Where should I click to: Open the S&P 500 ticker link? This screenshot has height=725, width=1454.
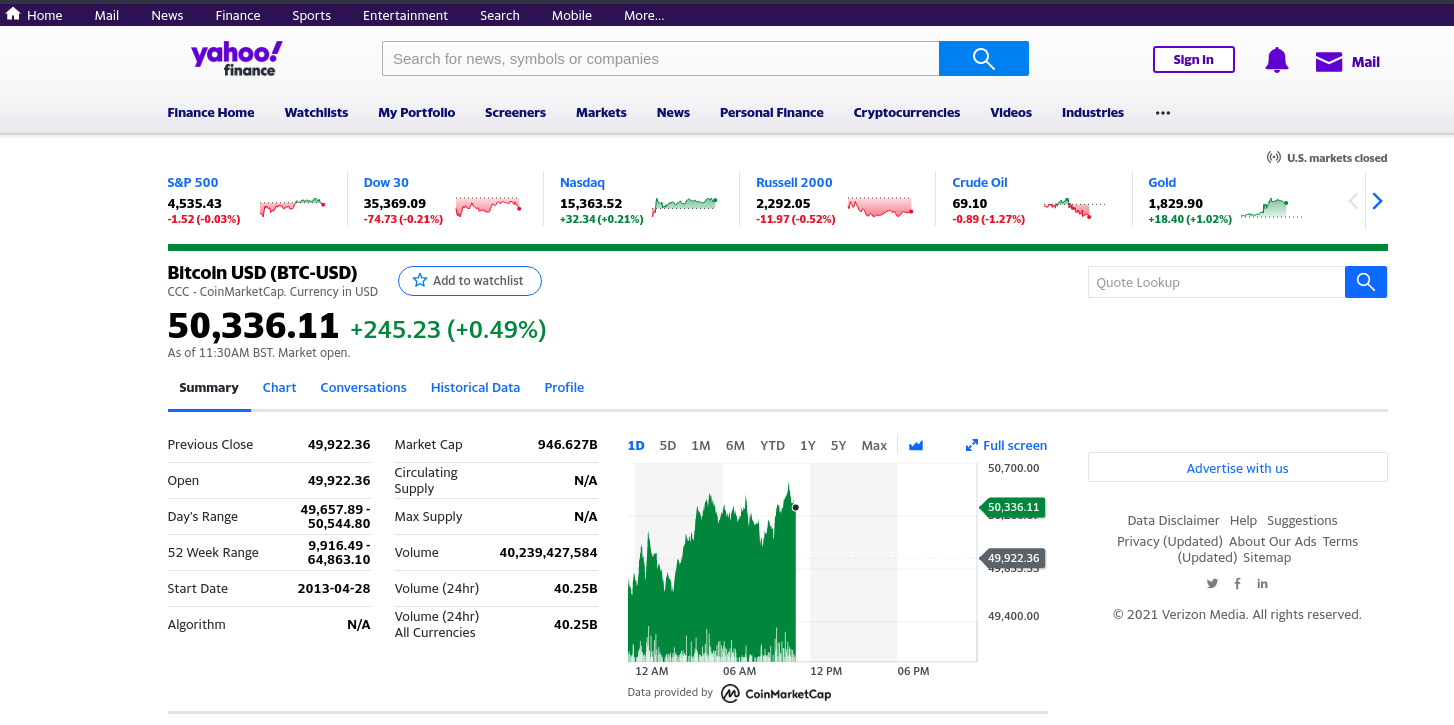click(x=193, y=183)
